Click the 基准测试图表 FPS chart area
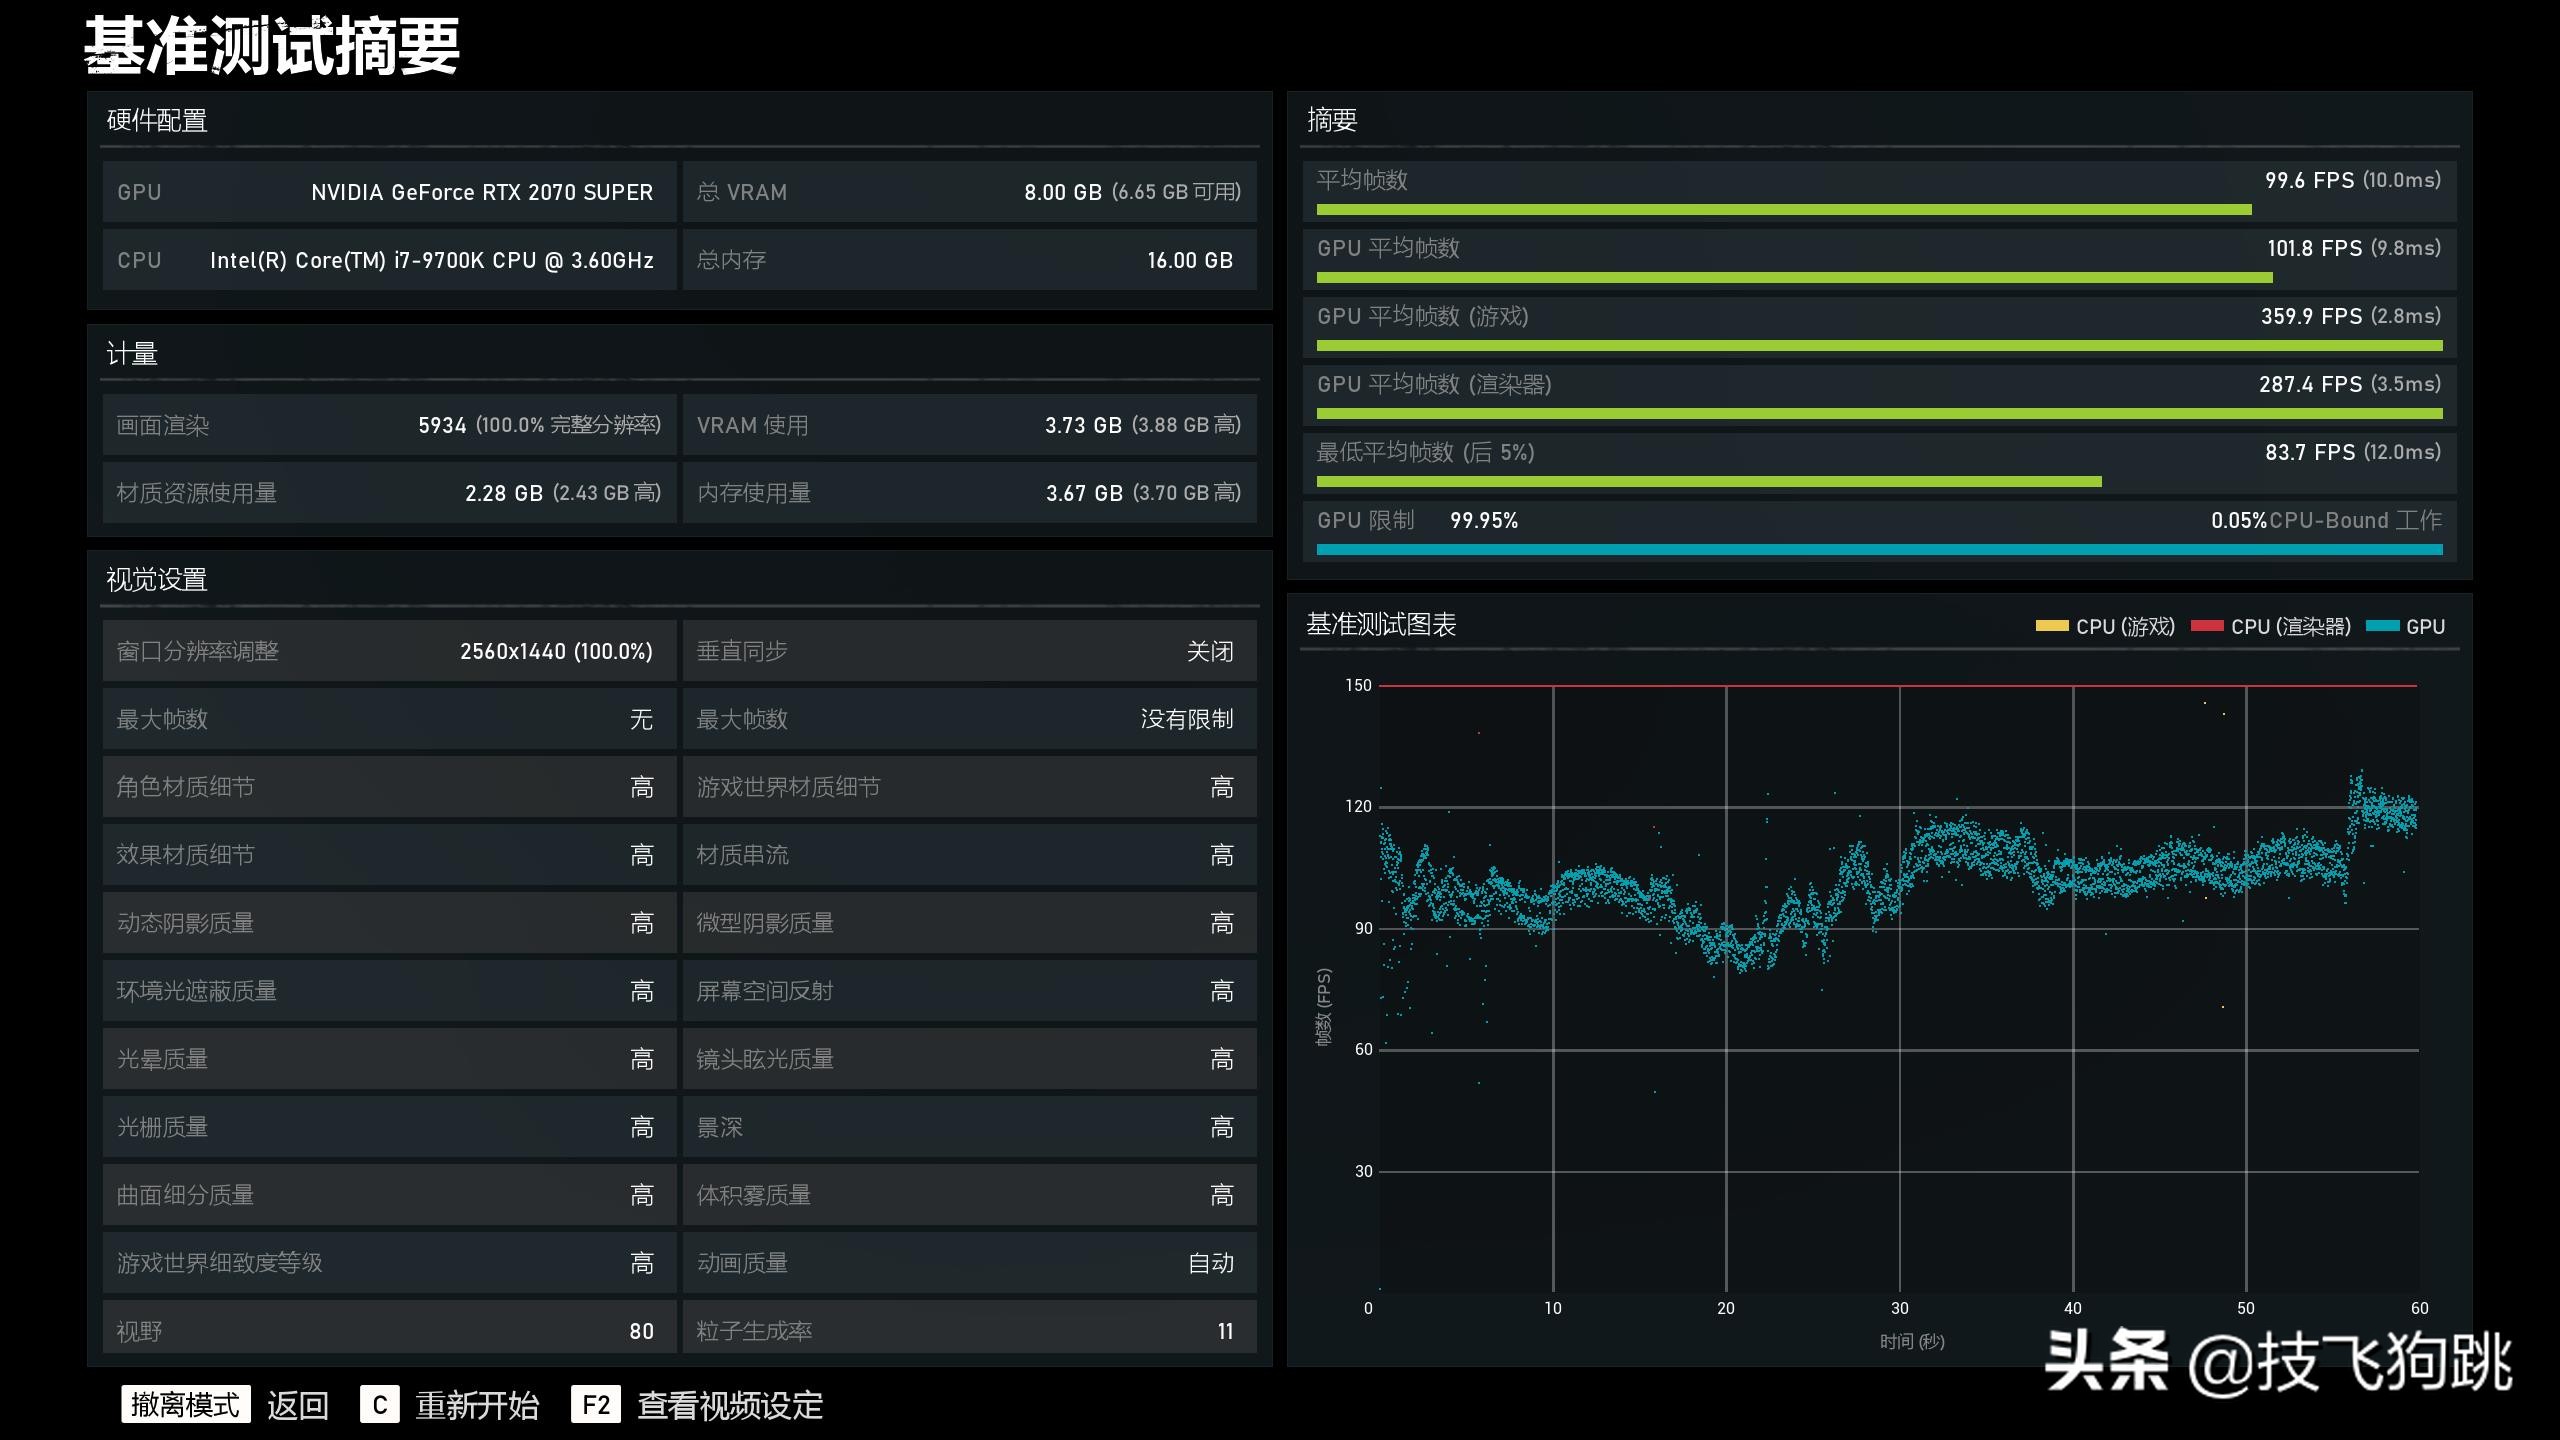Screen dimensions: 2560x1440 1898,988
